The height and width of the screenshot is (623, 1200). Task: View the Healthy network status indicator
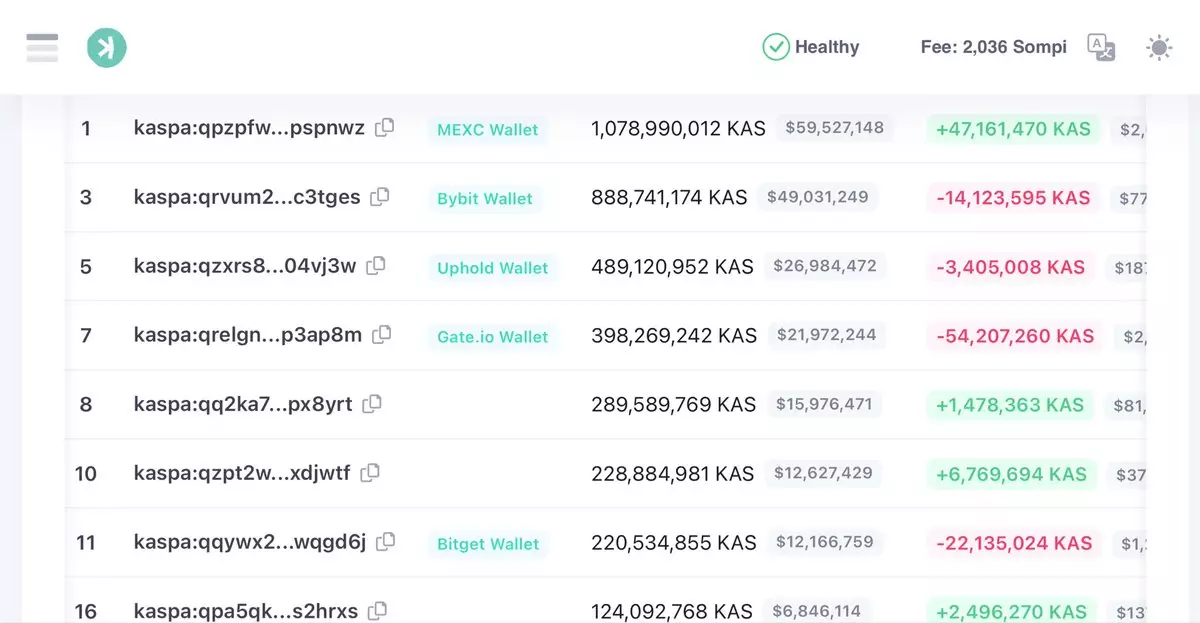(x=811, y=47)
